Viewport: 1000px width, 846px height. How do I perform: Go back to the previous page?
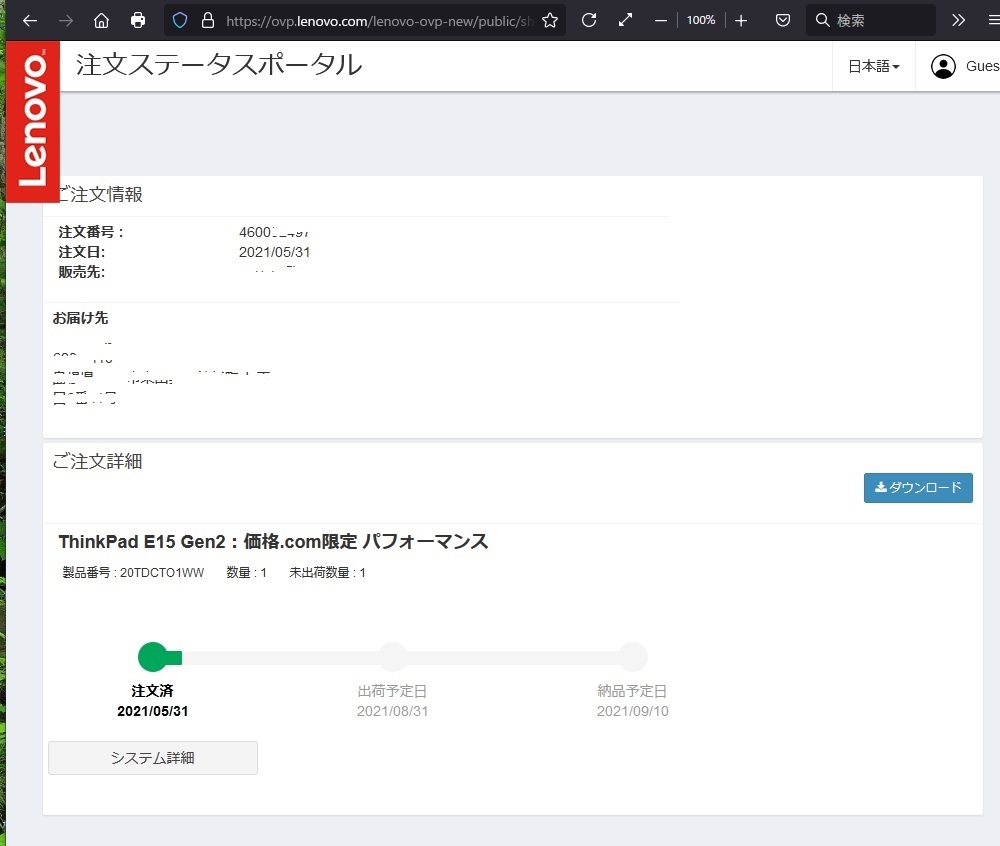30,20
